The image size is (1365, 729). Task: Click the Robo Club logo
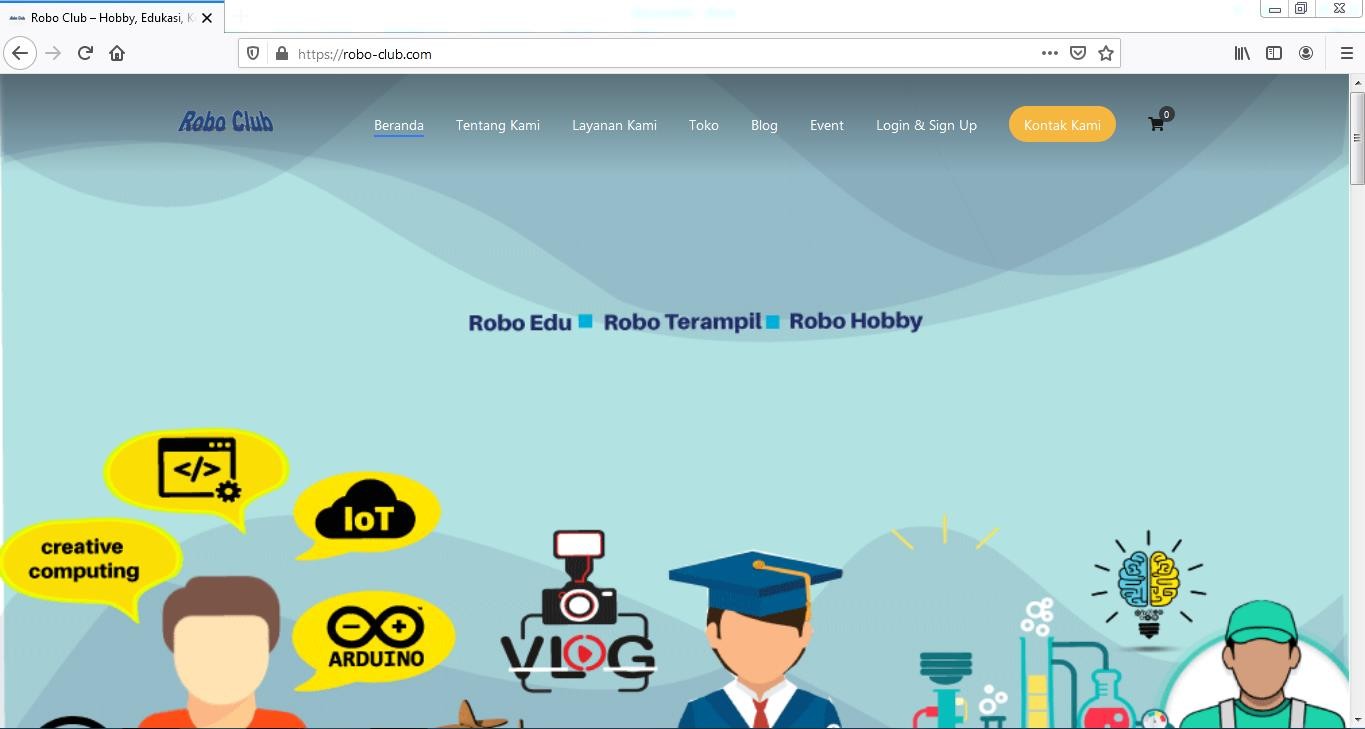click(226, 122)
